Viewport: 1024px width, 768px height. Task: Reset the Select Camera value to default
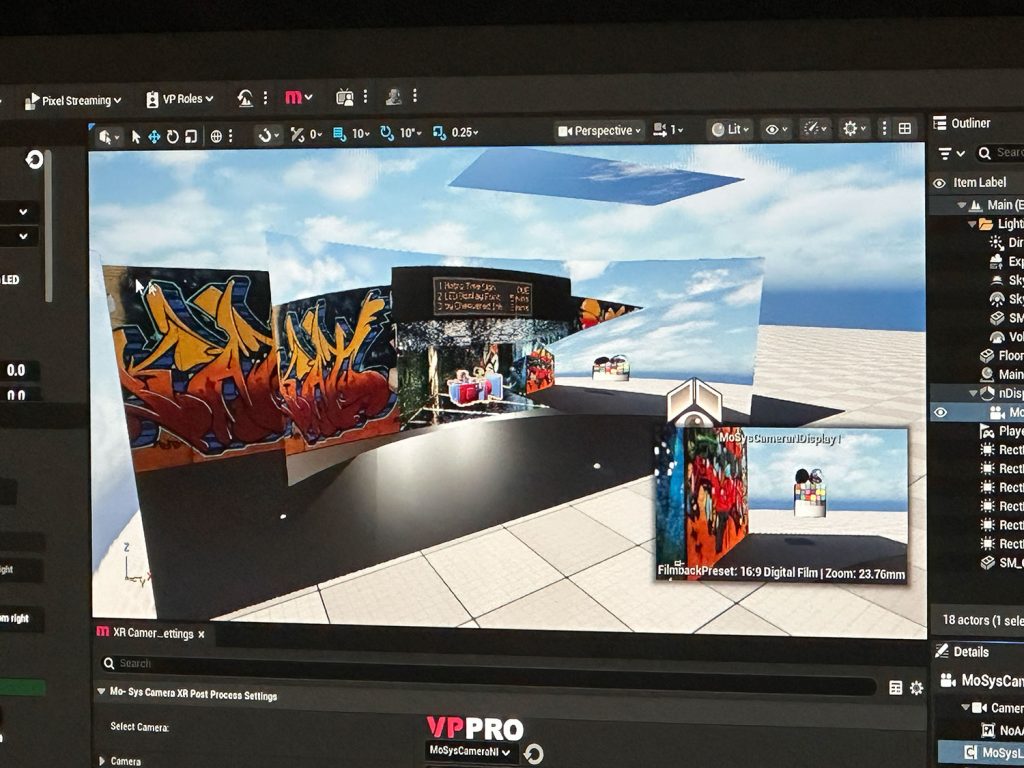pos(534,754)
